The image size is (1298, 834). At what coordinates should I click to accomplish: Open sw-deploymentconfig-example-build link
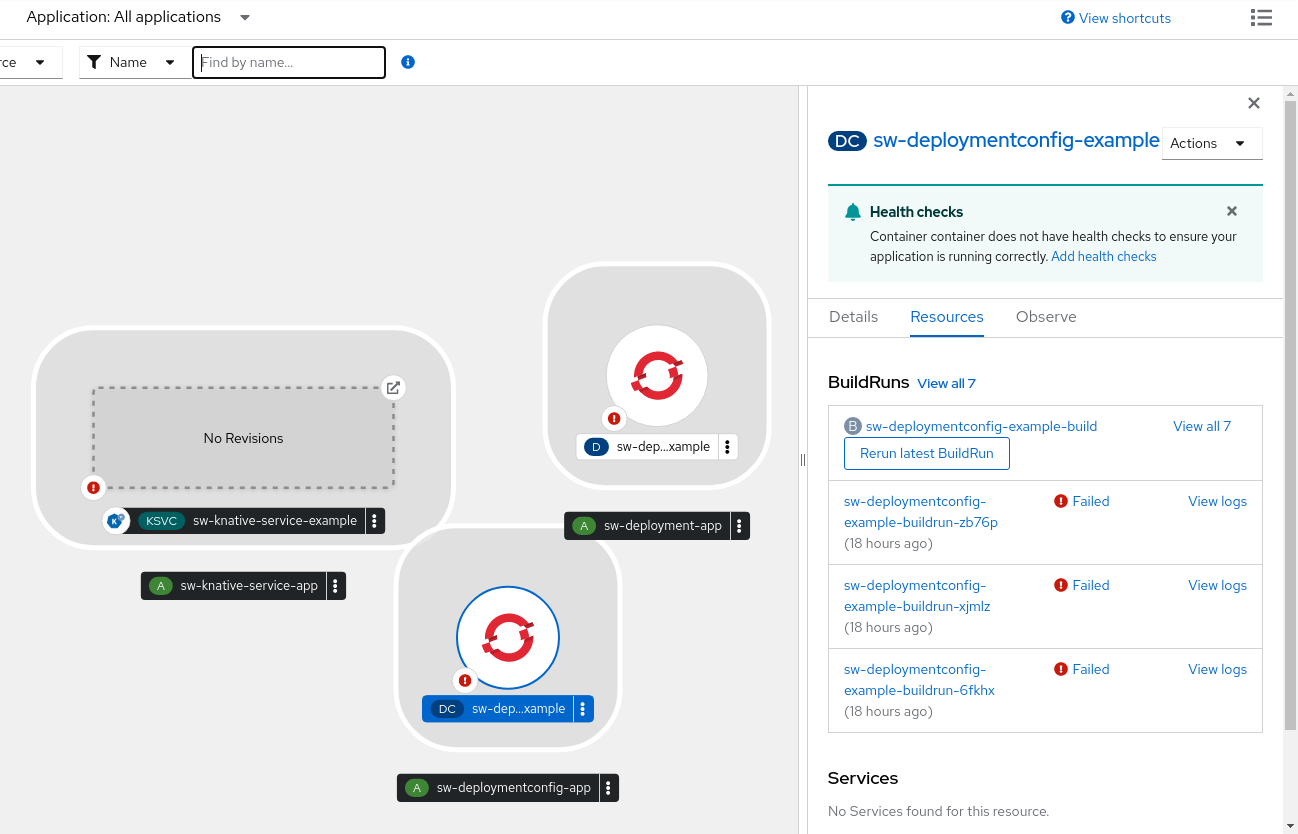tap(981, 426)
